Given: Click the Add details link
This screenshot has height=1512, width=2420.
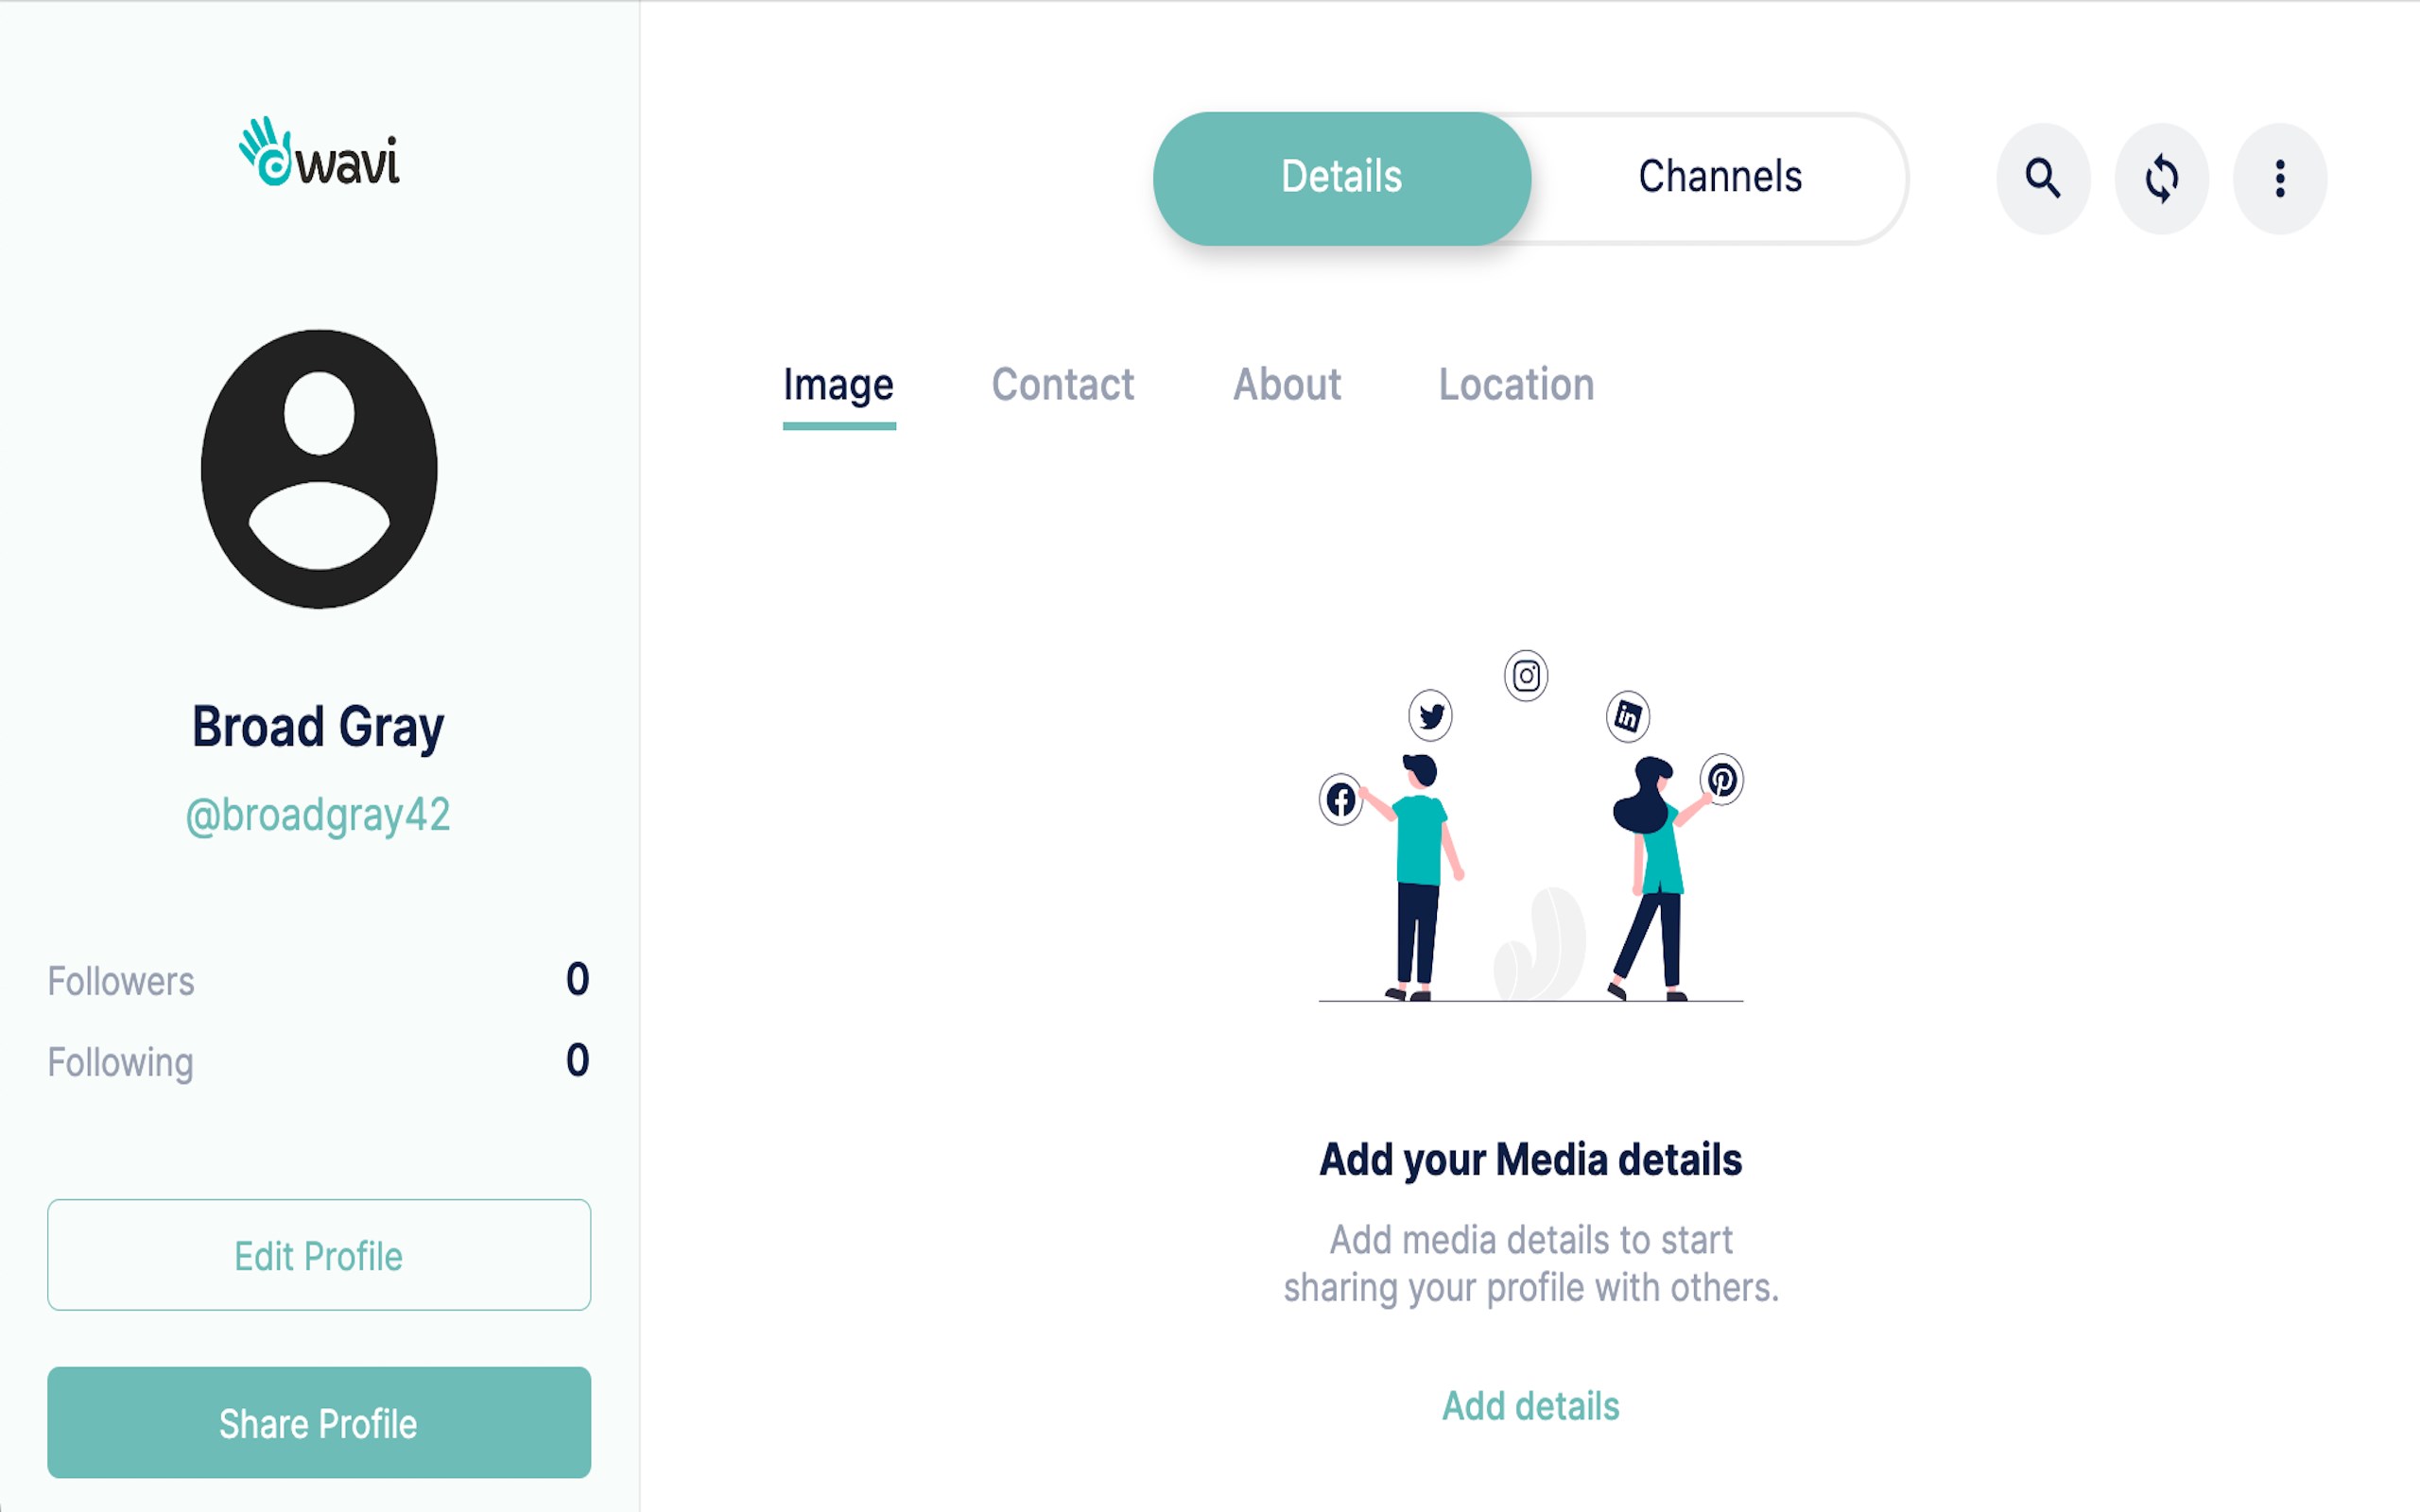Looking at the screenshot, I should click(1530, 1406).
